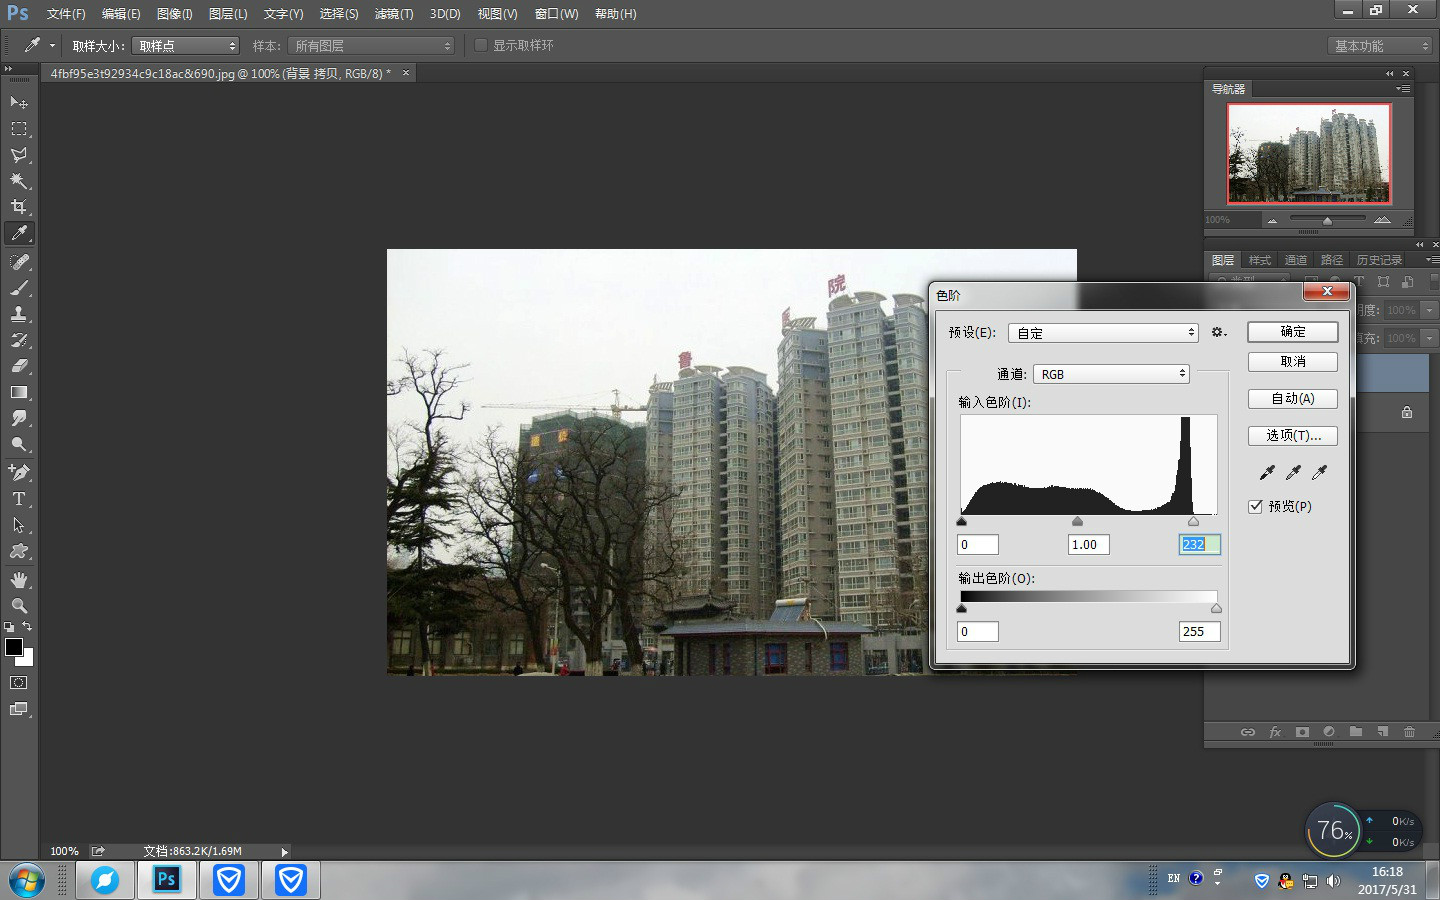Select the Horizontal Type tool
Image resolution: width=1440 pixels, height=900 pixels.
19,499
